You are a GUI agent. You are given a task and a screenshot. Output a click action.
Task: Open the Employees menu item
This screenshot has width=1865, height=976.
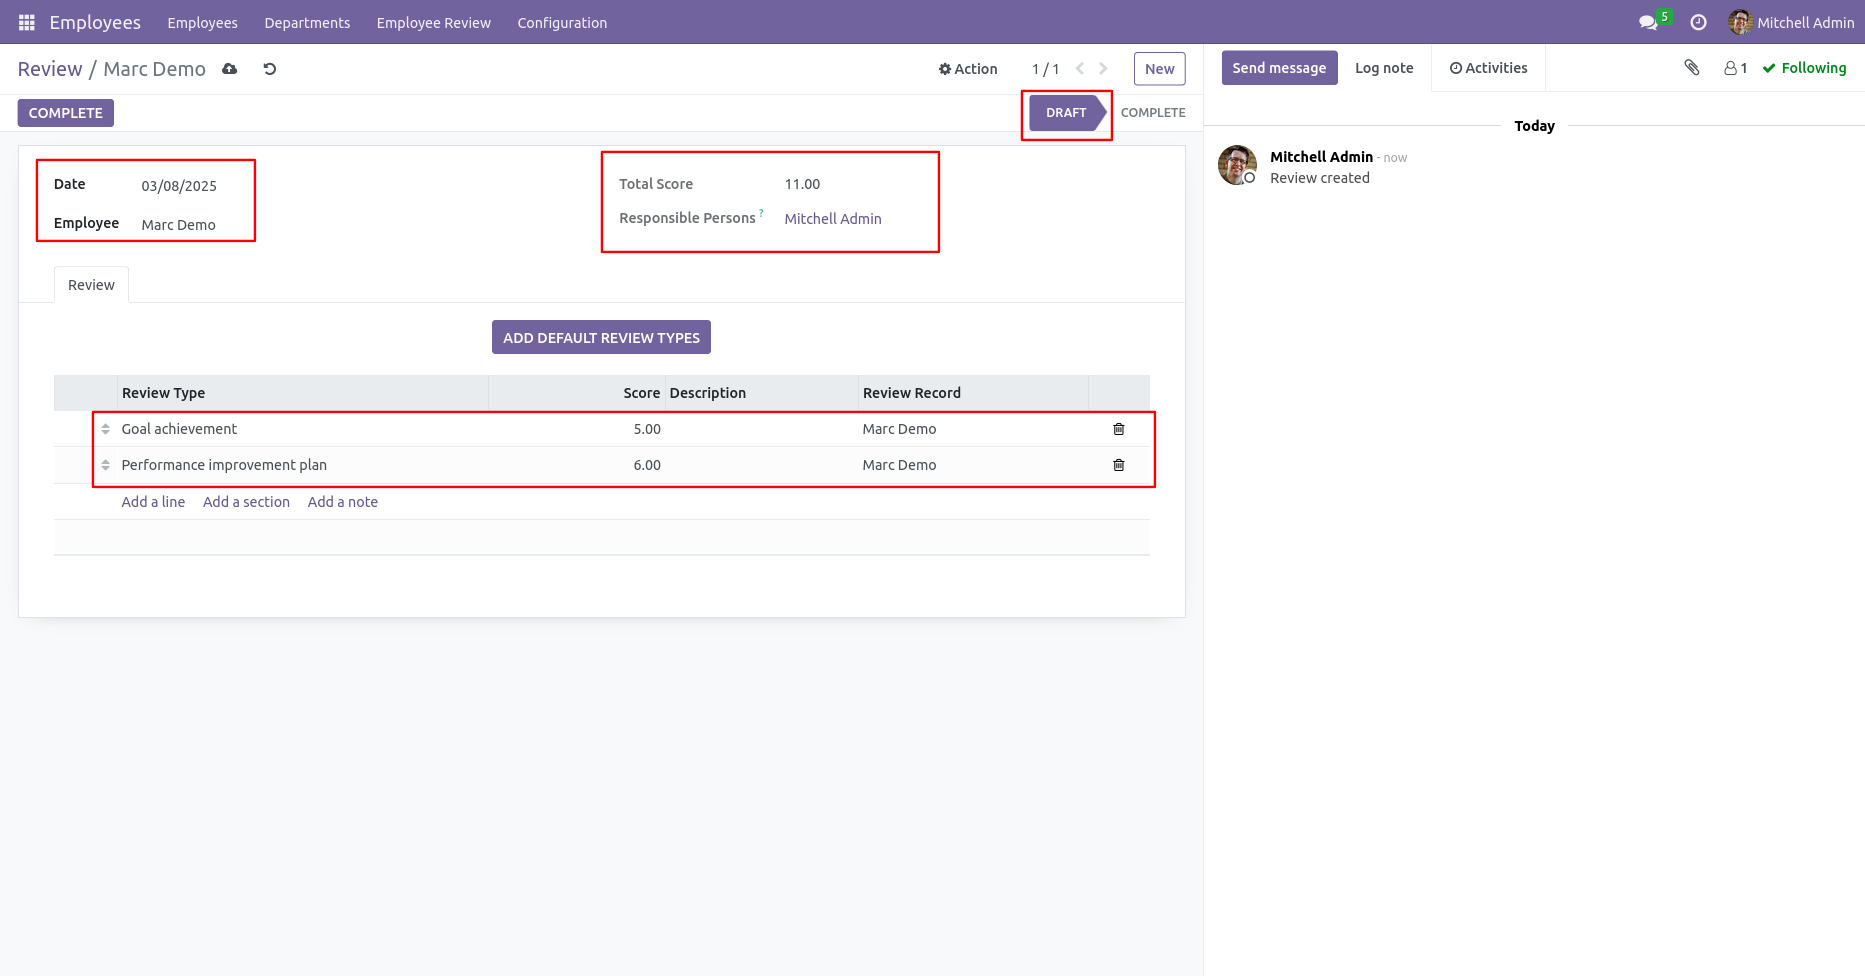tap(203, 22)
